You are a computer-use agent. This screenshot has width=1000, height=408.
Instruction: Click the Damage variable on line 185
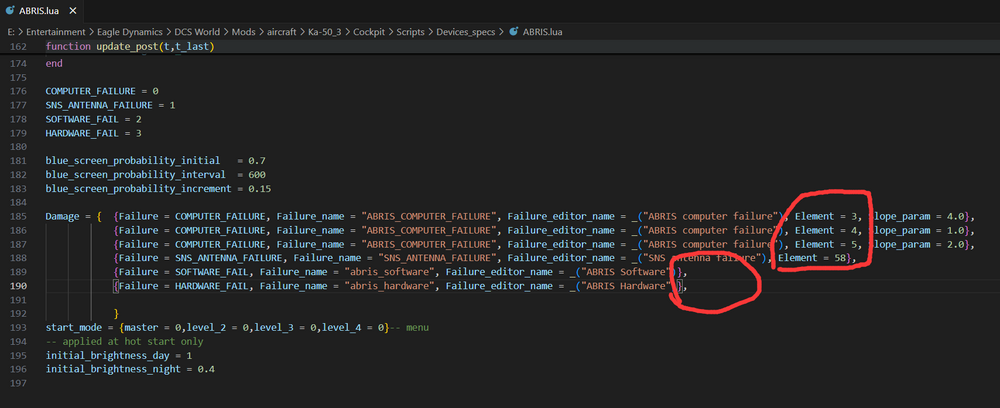click(62, 217)
